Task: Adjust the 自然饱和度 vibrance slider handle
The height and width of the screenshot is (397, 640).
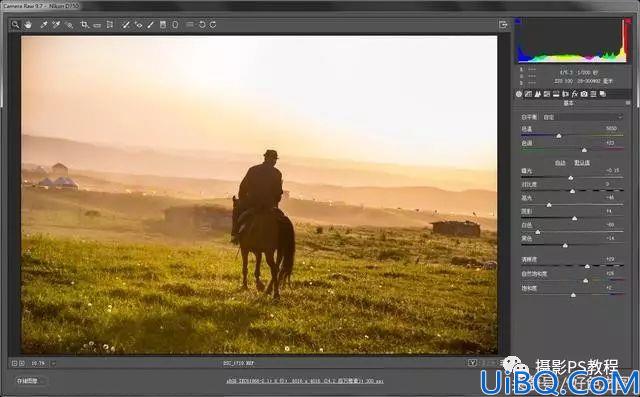Action: 586,281
